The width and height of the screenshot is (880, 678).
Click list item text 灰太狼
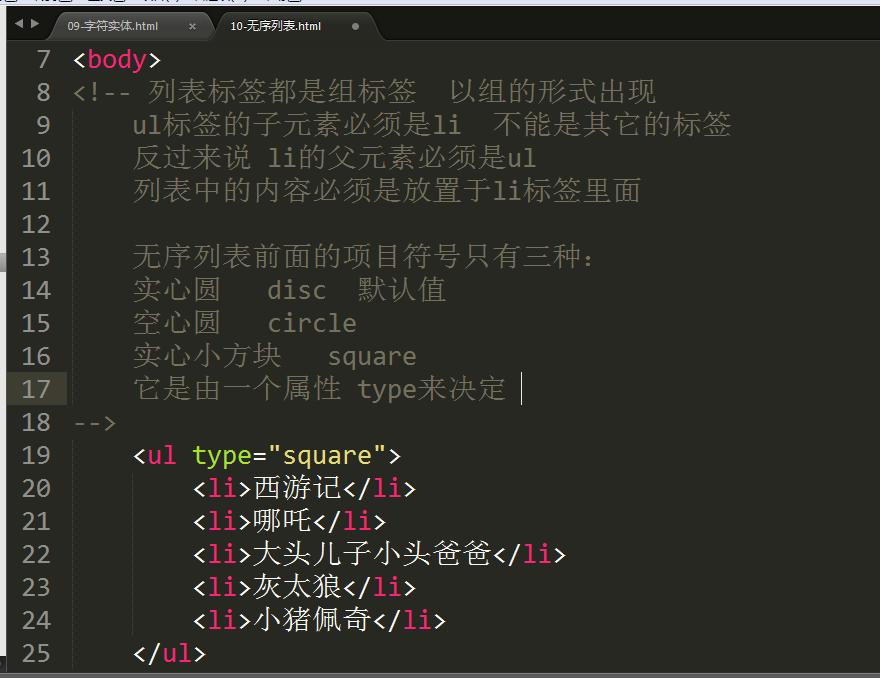pyautogui.click(x=297, y=587)
